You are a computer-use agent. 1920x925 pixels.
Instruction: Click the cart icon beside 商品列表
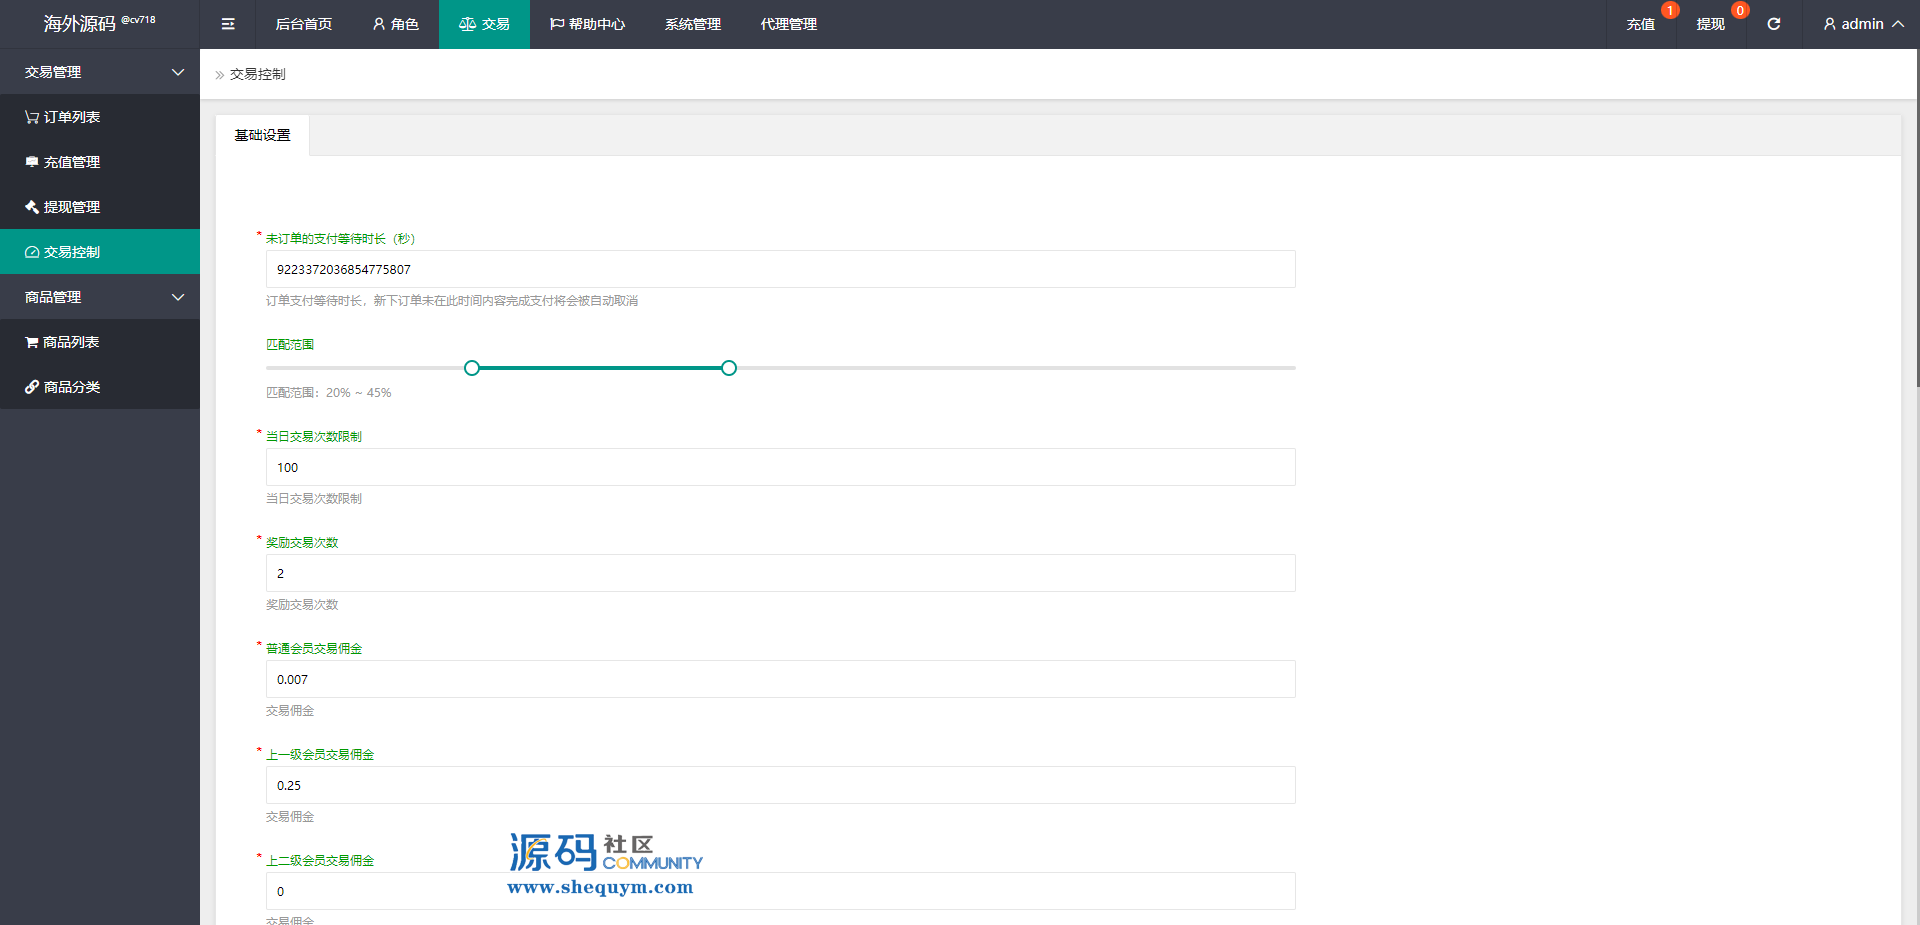point(32,342)
